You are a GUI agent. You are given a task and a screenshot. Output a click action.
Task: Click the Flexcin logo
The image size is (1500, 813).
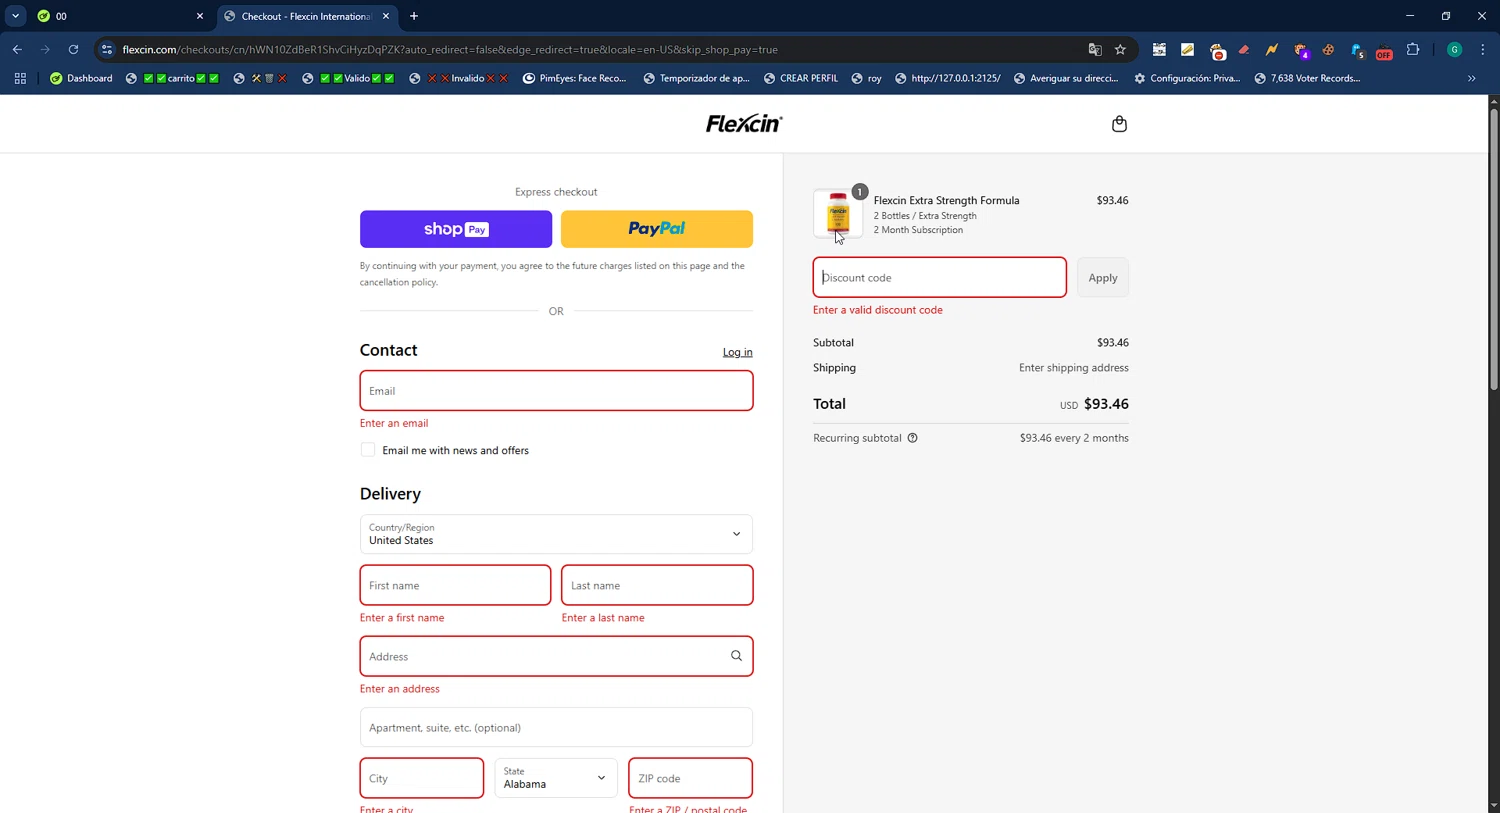point(744,124)
